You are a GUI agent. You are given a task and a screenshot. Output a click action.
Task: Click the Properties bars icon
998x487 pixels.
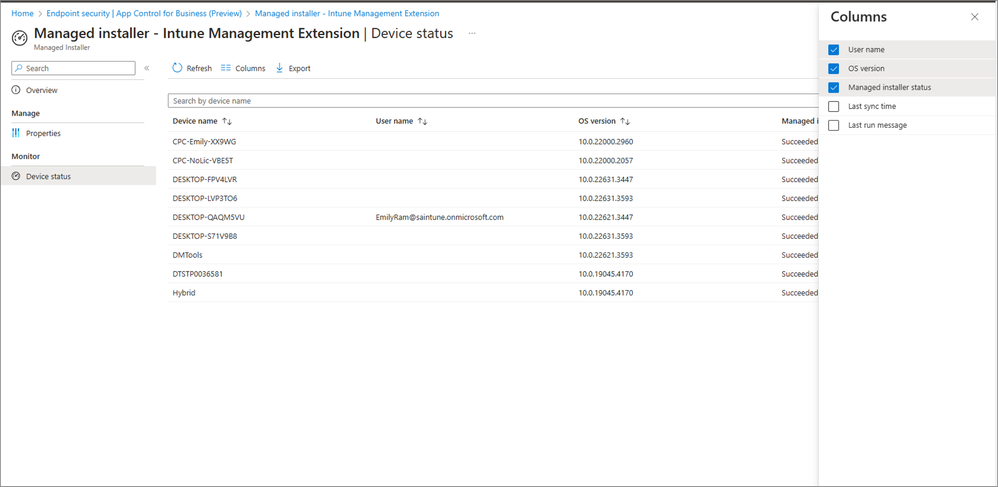tap(16, 133)
